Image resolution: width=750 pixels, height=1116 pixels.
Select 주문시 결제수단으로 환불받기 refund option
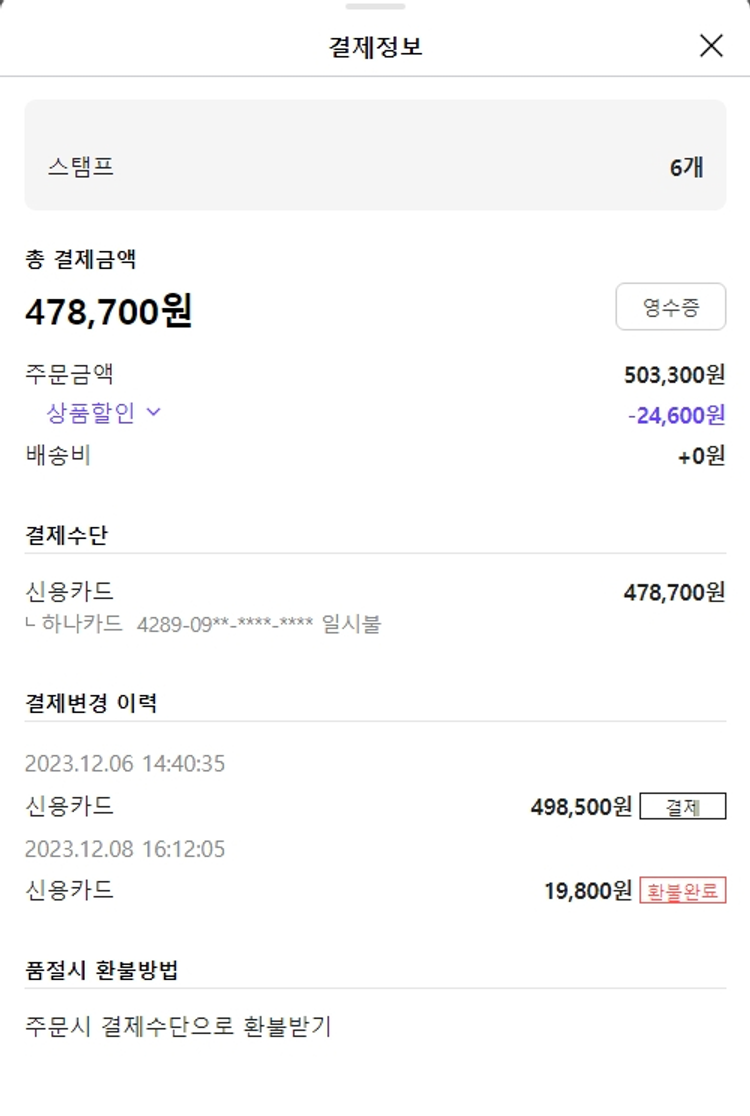coord(178,1026)
